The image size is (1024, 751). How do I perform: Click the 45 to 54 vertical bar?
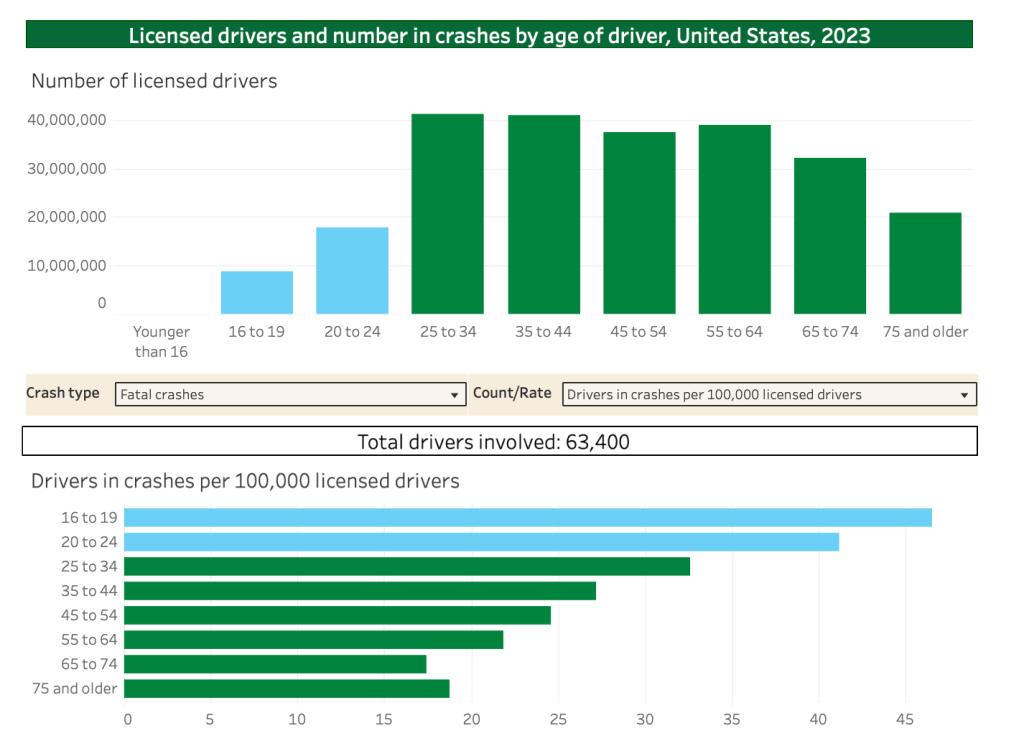coord(639,223)
